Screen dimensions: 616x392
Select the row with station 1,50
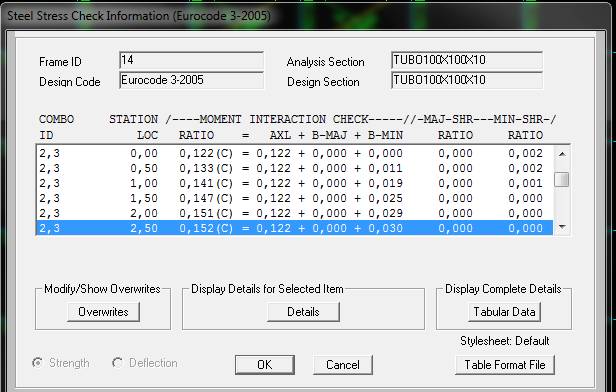coord(295,198)
